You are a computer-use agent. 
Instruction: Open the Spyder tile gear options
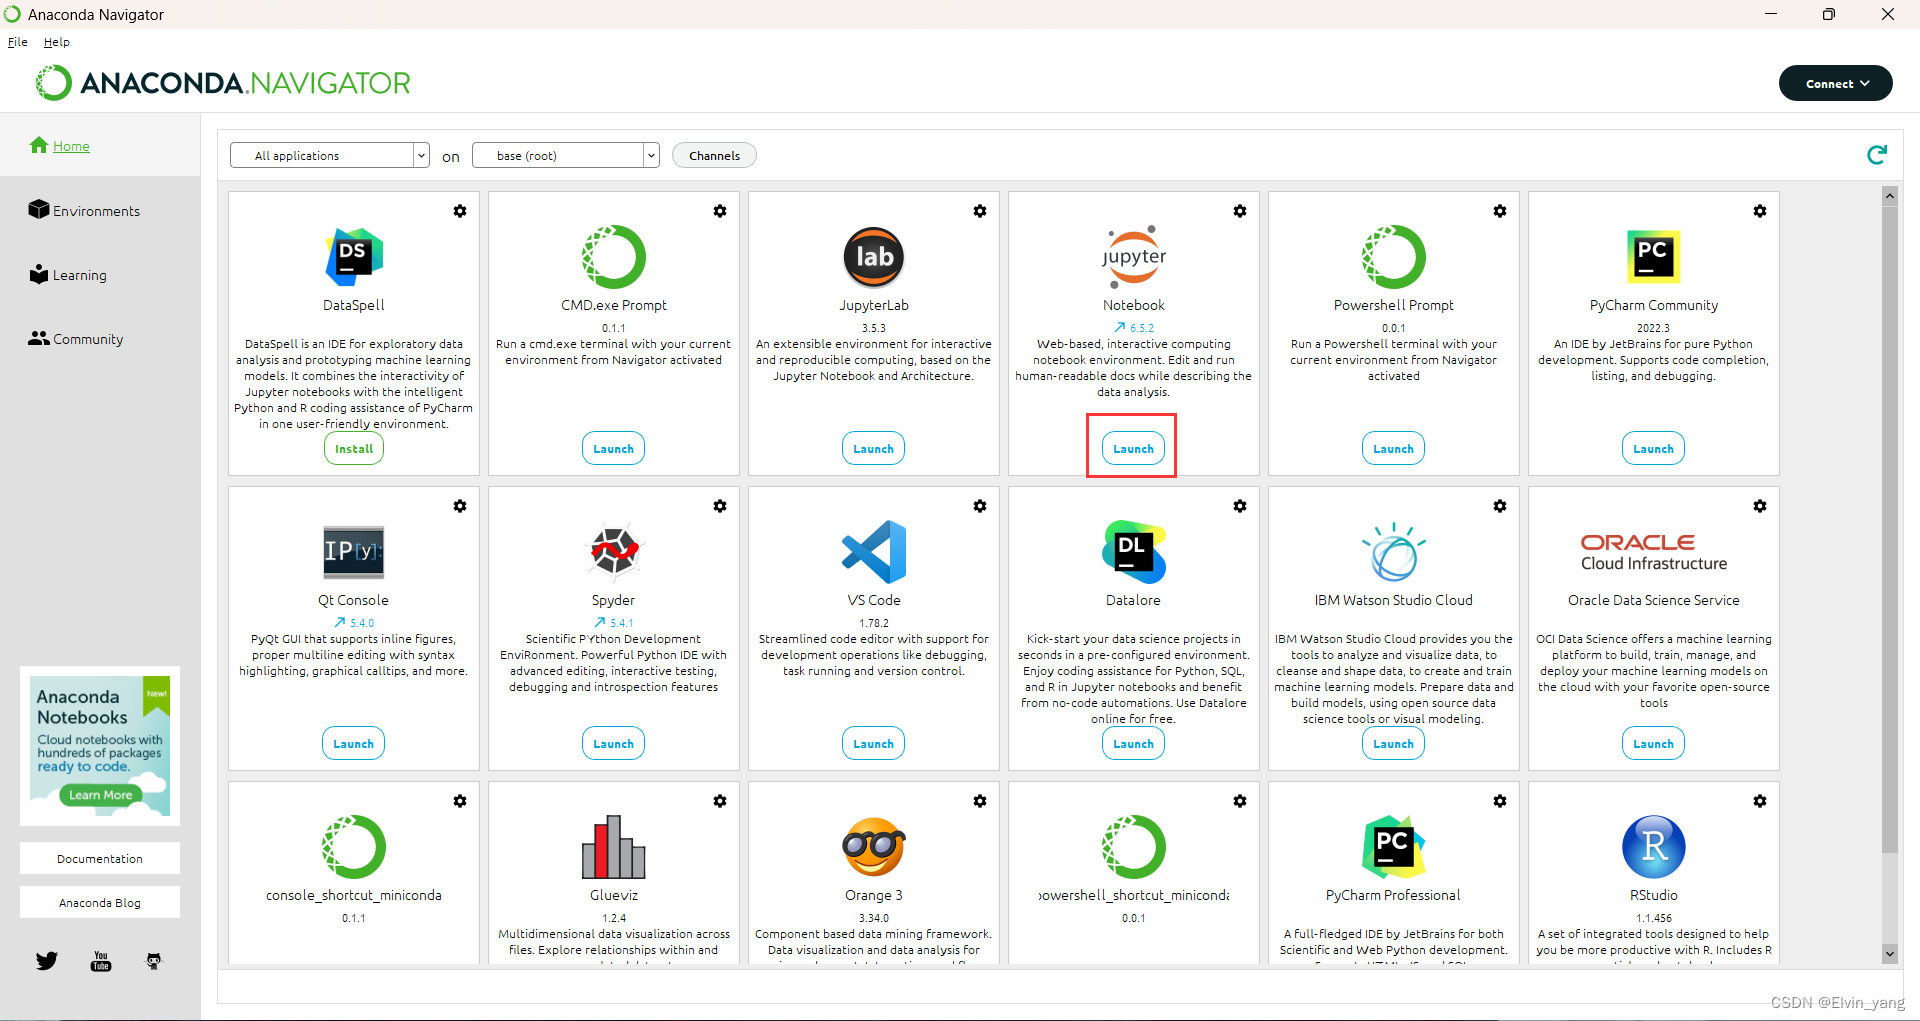tap(720, 506)
